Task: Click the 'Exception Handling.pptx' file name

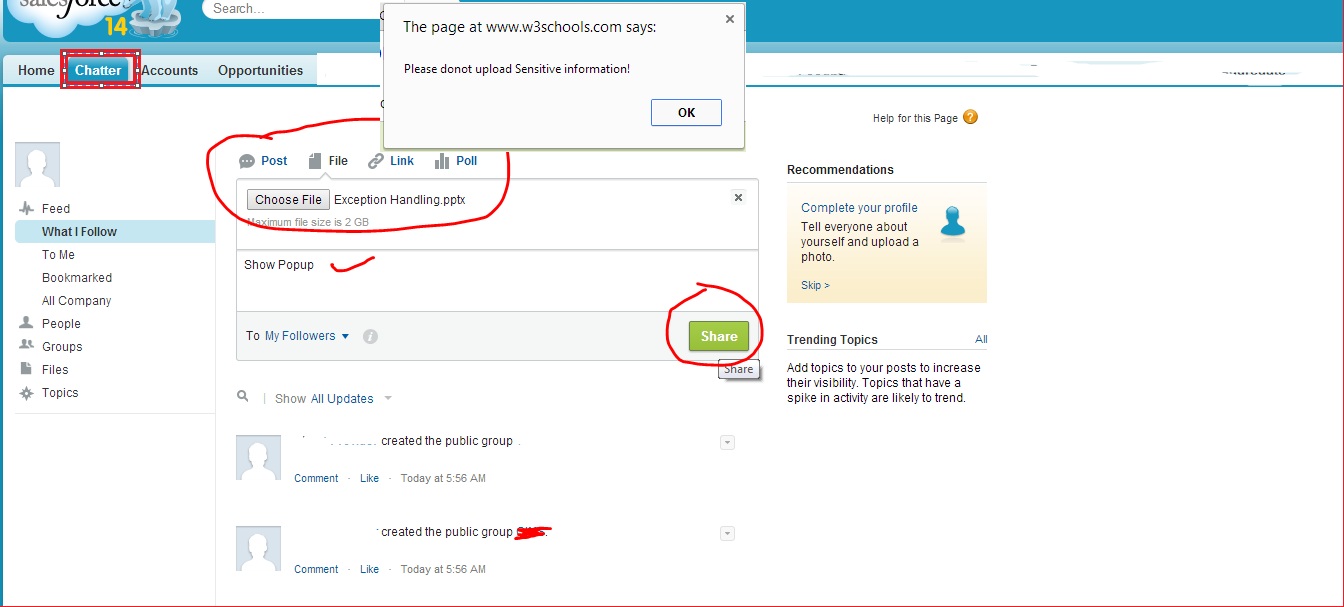Action: coord(400,200)
